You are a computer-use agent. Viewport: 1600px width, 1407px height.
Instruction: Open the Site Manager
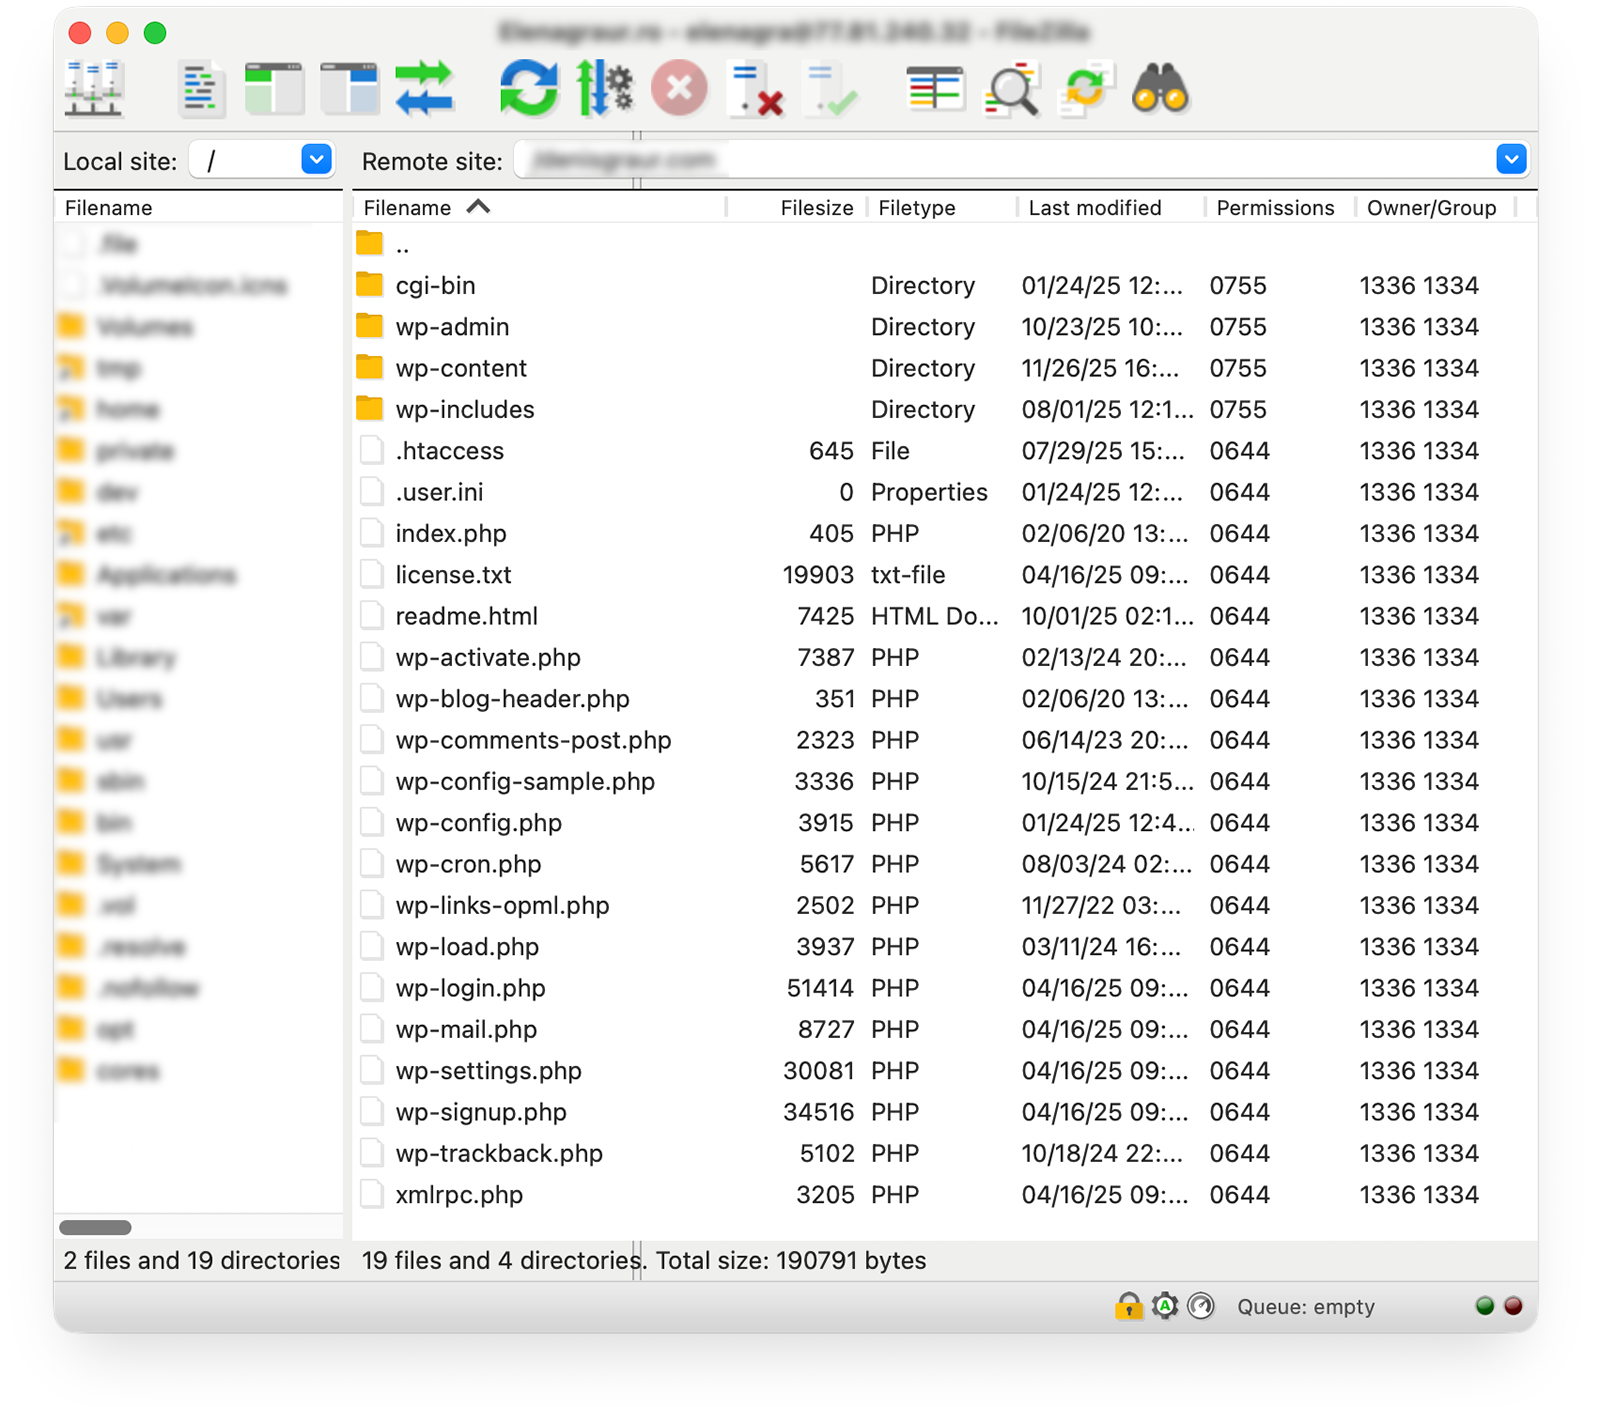(x=95, y=88)
